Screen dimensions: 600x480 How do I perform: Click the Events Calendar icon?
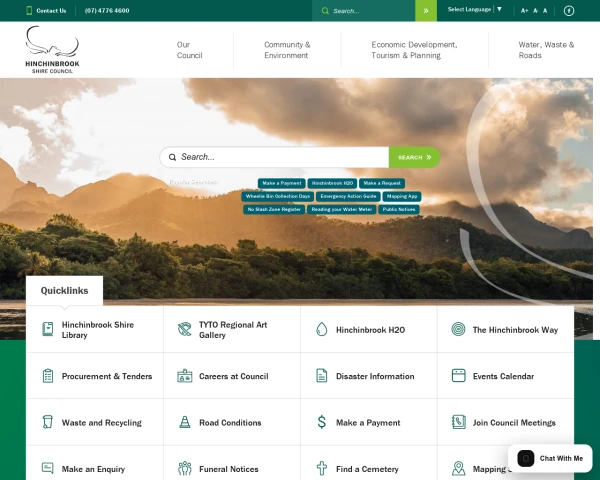[x=458, y=376]
